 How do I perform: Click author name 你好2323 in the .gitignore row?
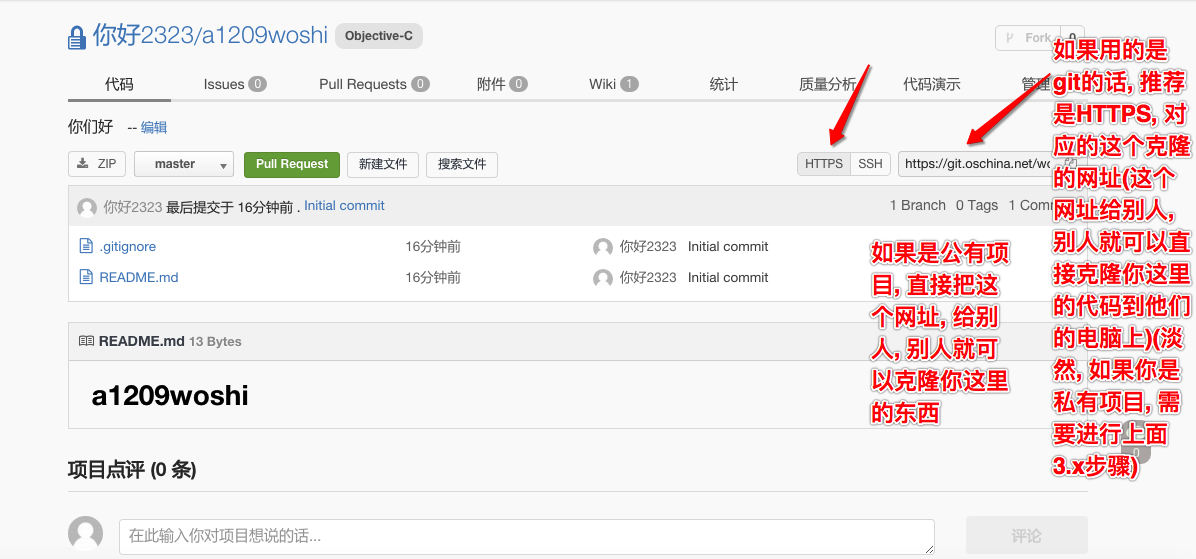point(648,246)
